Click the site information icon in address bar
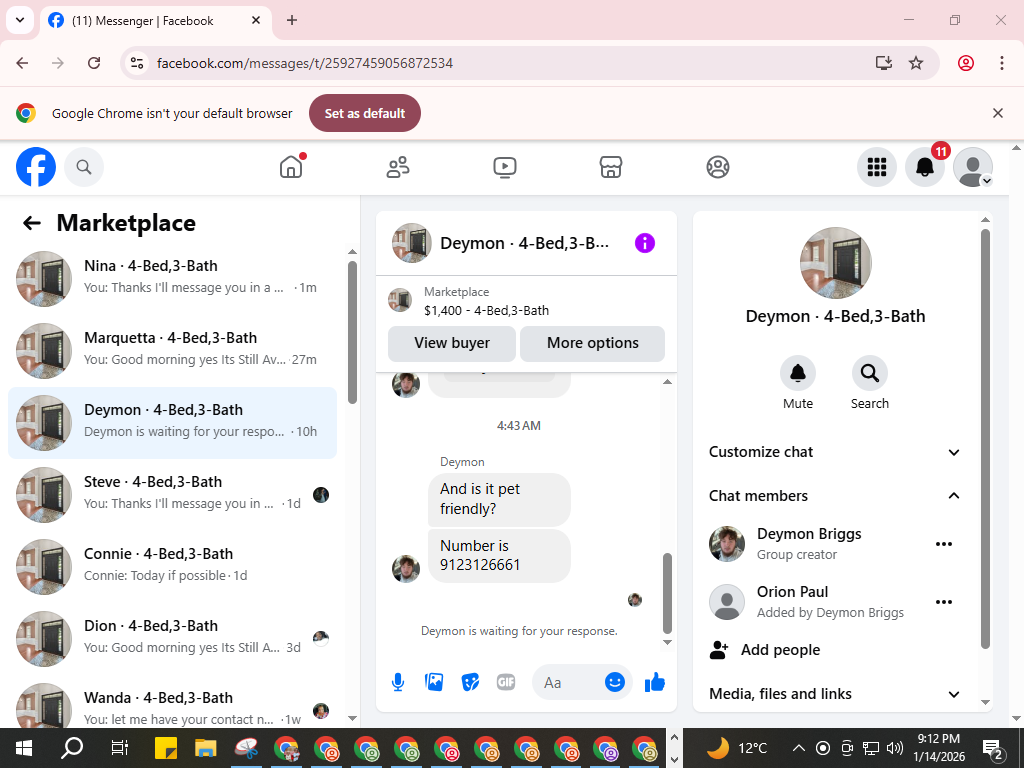The width and height of the screenshot is (1024, 768). [x=136, y=63]
